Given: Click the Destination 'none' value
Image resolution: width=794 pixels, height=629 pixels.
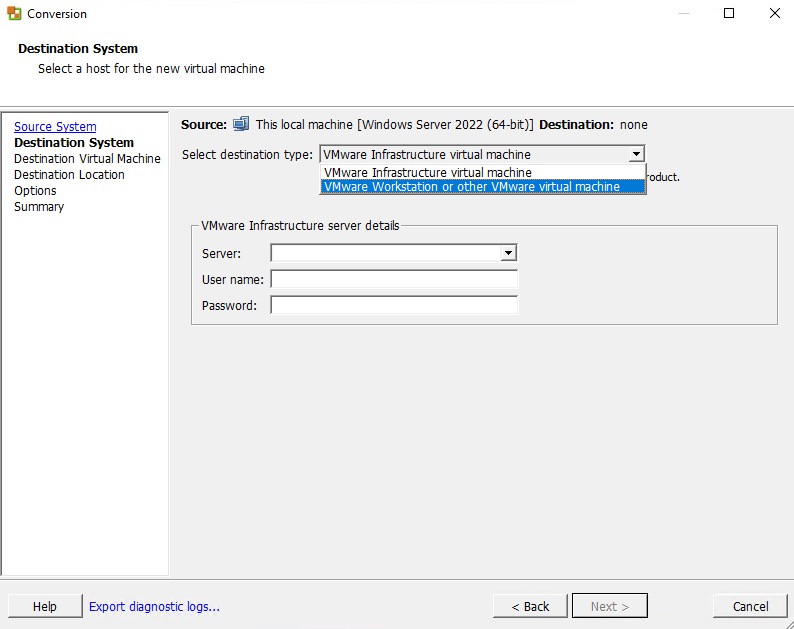Looking at the screenshot, I should [x=633, y=125].
